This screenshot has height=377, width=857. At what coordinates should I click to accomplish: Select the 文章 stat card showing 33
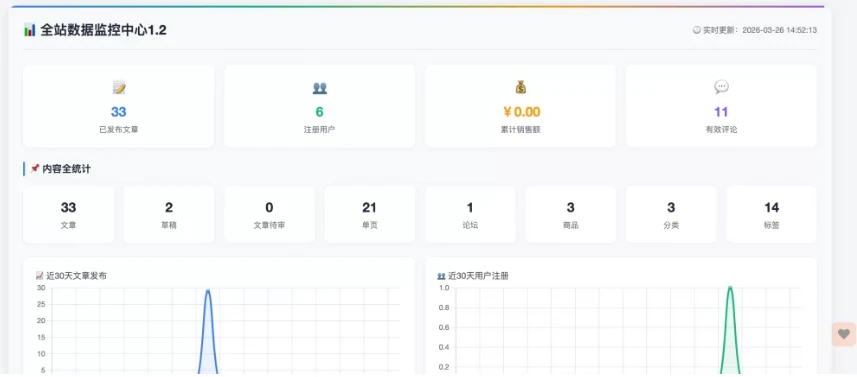(68, 214)
